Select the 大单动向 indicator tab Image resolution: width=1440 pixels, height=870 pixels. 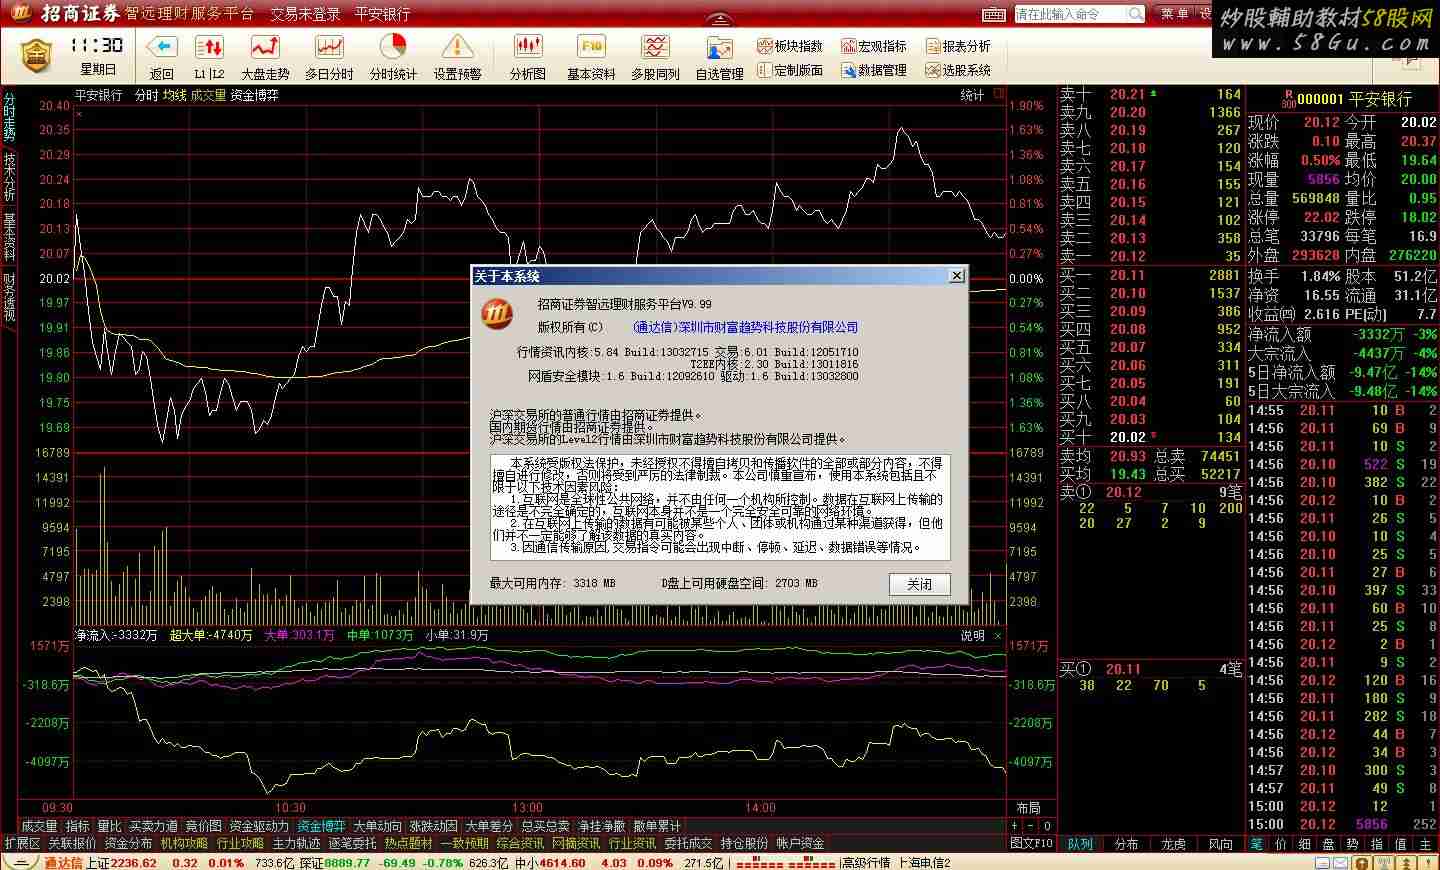click(377, 826)
